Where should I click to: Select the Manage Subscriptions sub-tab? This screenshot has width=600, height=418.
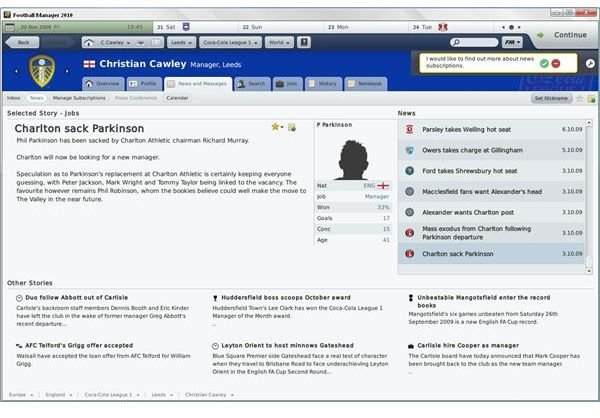point(79,98)
